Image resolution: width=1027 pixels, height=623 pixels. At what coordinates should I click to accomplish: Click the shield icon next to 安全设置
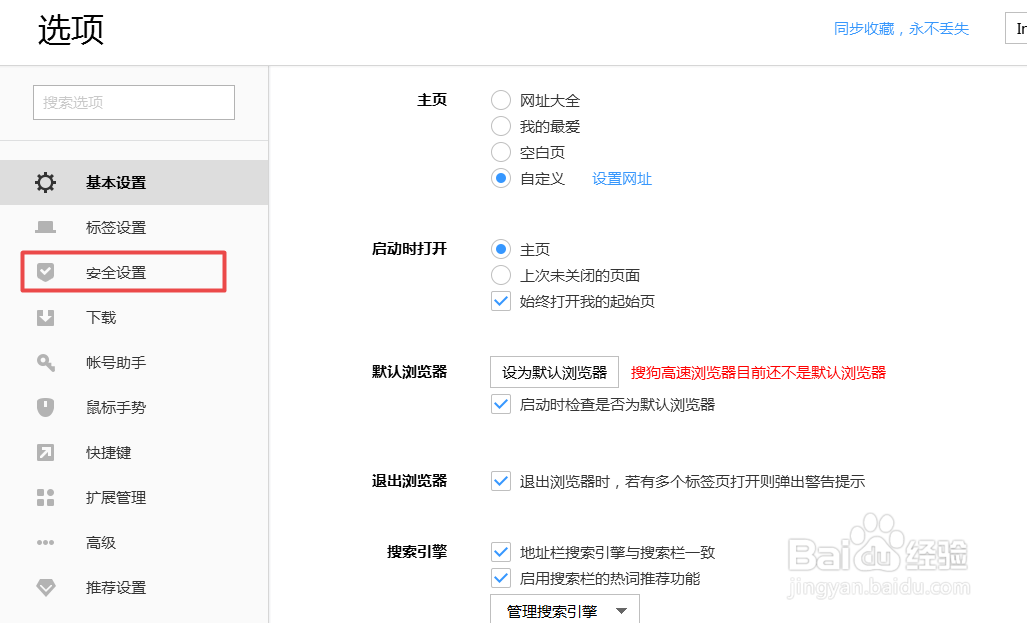(45, 272)
